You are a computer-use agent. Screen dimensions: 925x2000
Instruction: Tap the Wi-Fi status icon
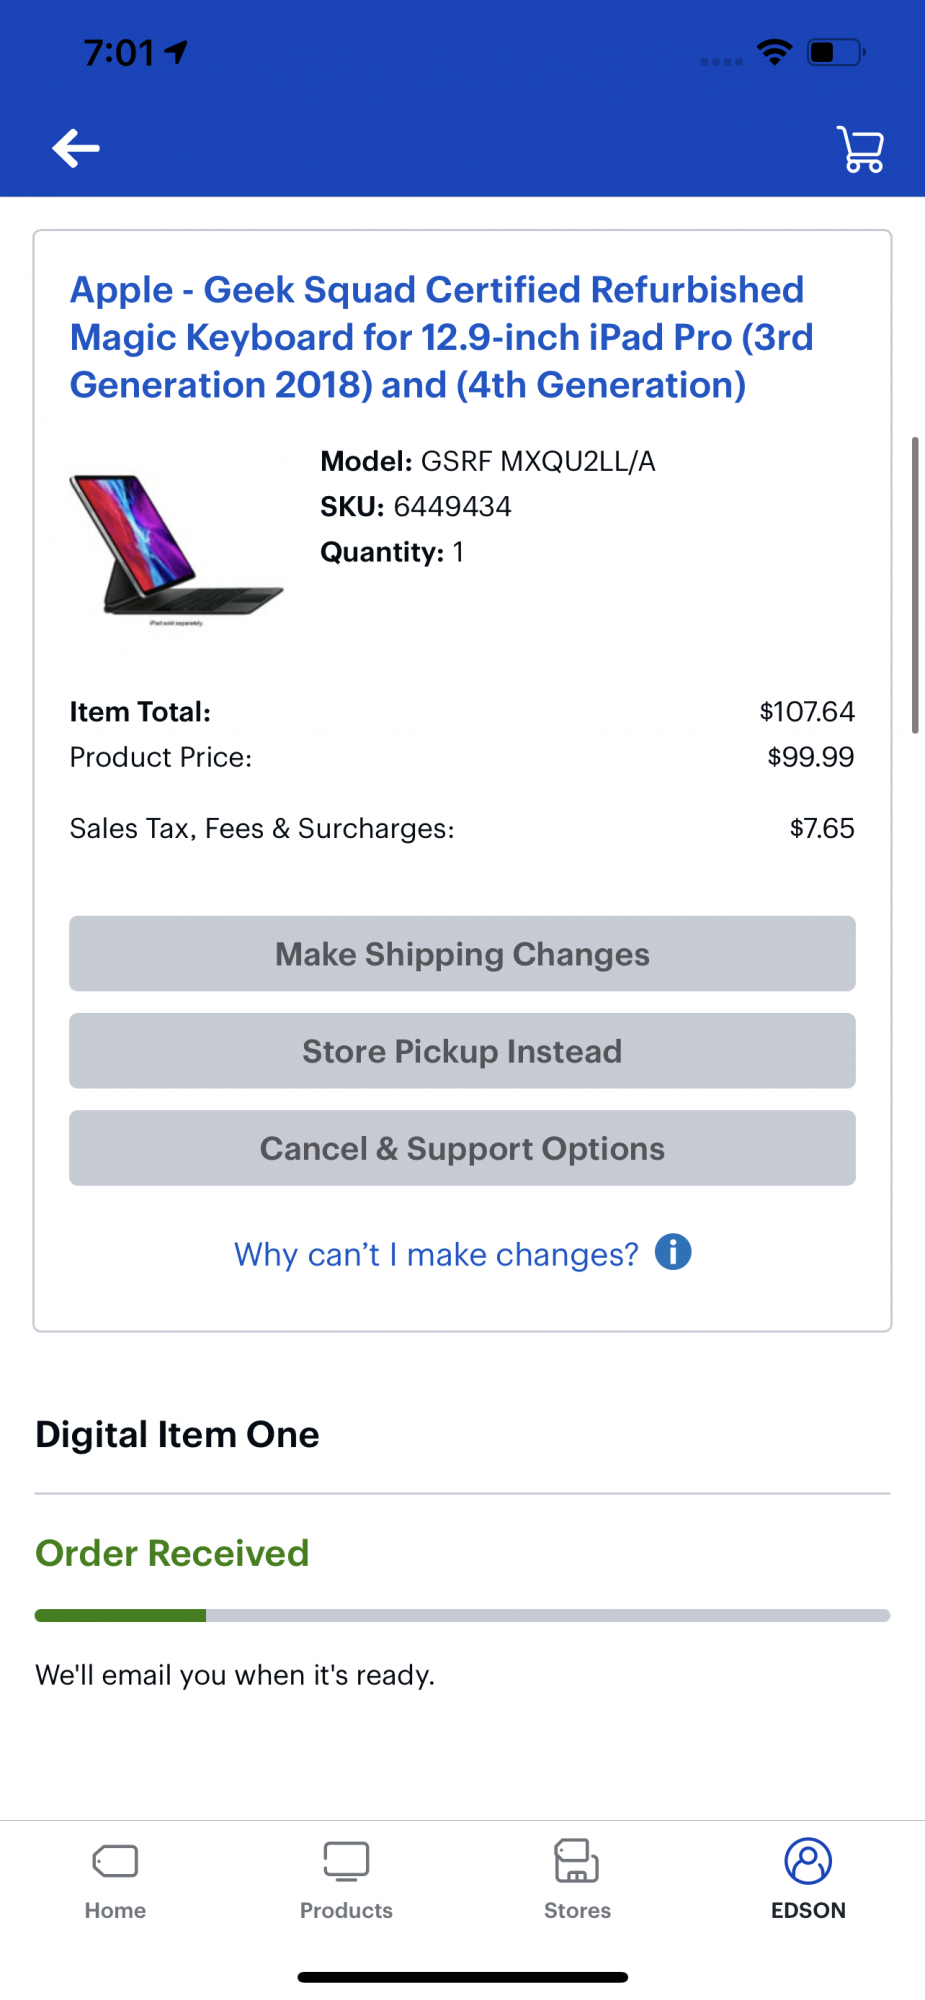click(775, 52)
